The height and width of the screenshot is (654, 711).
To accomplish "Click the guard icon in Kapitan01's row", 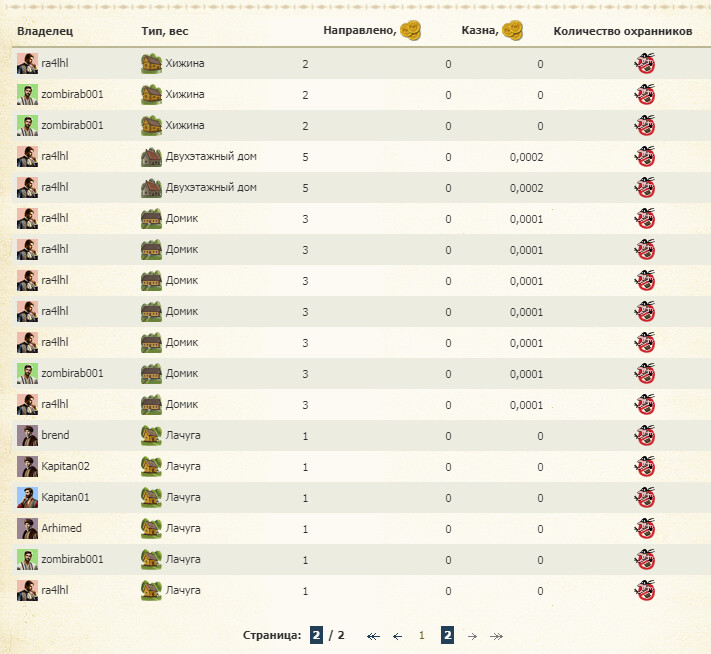I will [x=645, y=497].
